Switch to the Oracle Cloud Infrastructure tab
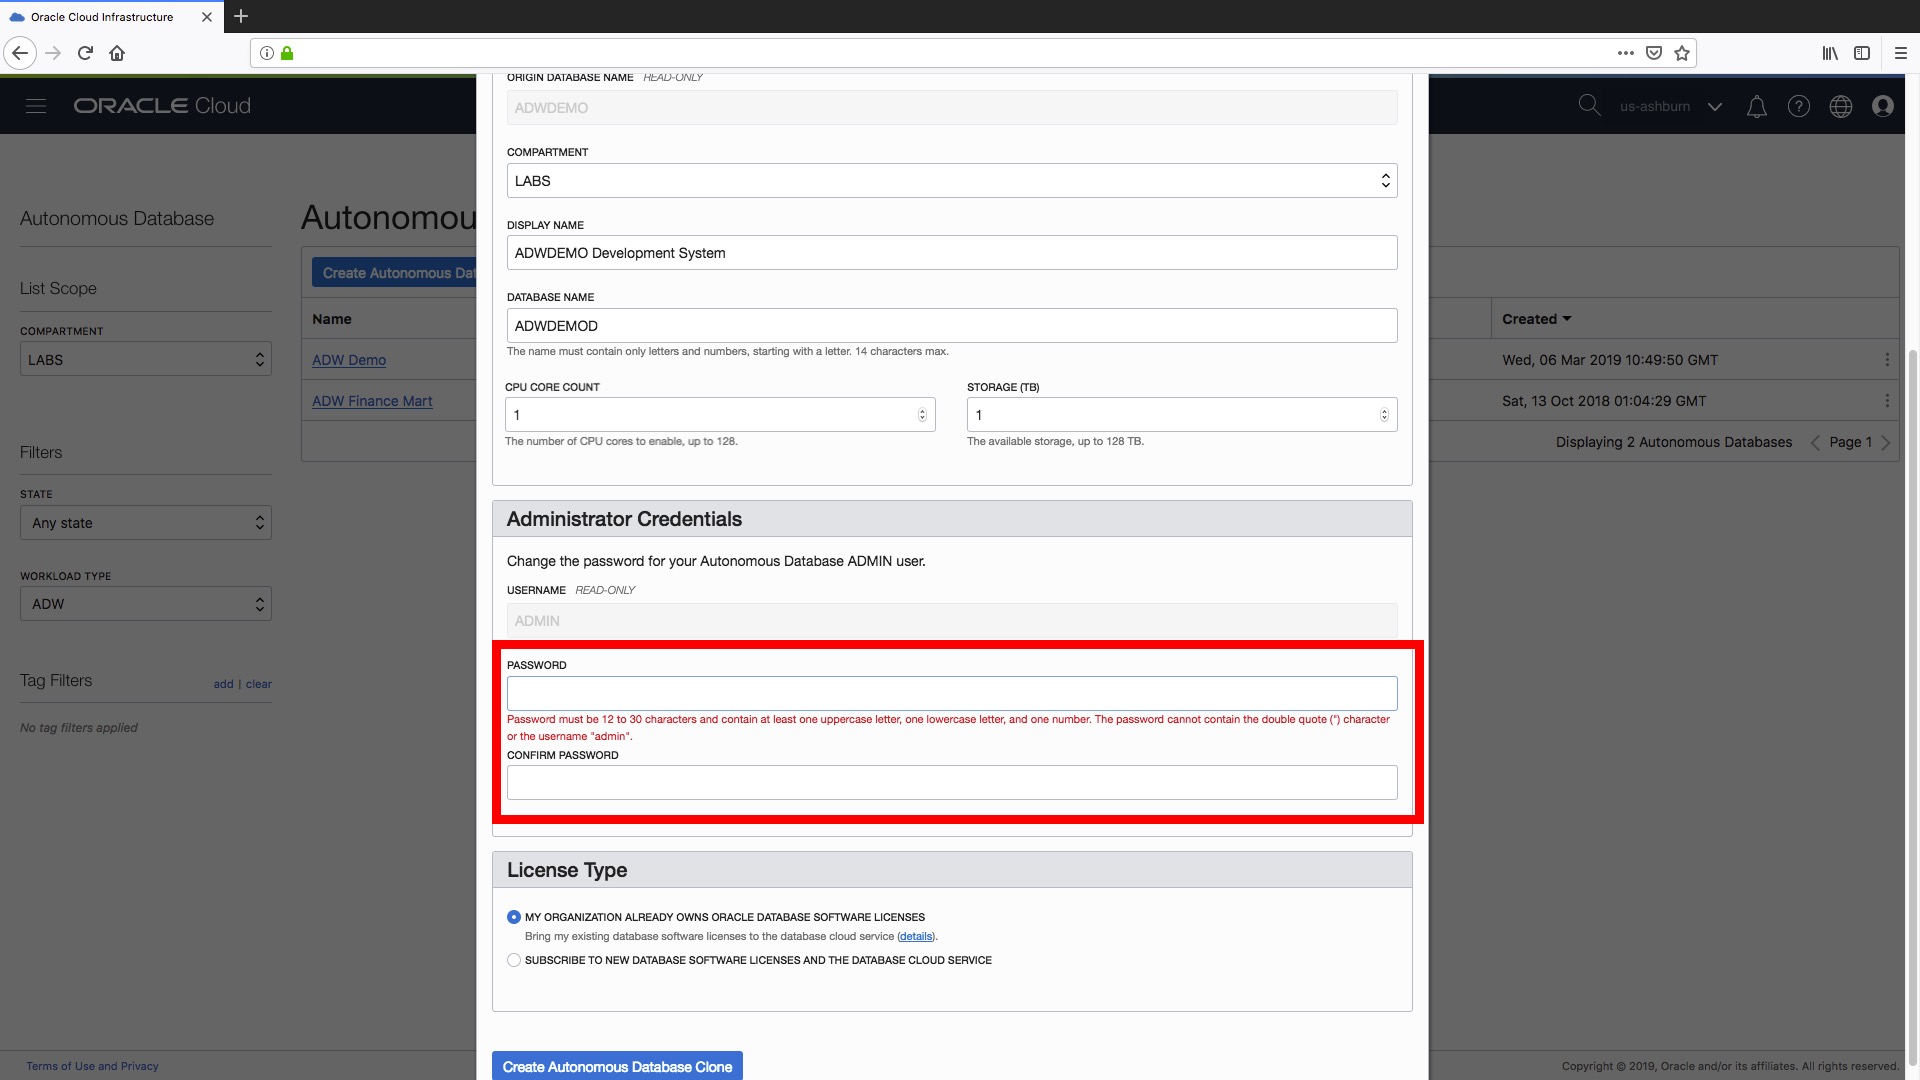This screenshot has height=1080, width=1920. coord(100,16)
